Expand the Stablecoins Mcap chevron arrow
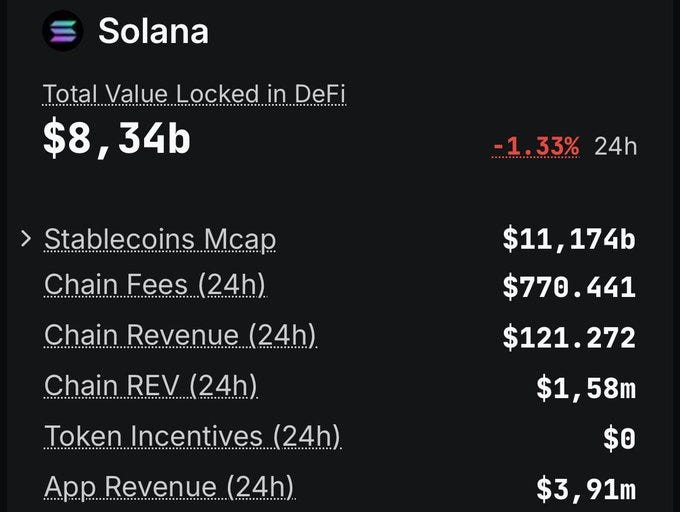Image resolution: width=680 pixels, height=512 pixels. pos(26,239)
